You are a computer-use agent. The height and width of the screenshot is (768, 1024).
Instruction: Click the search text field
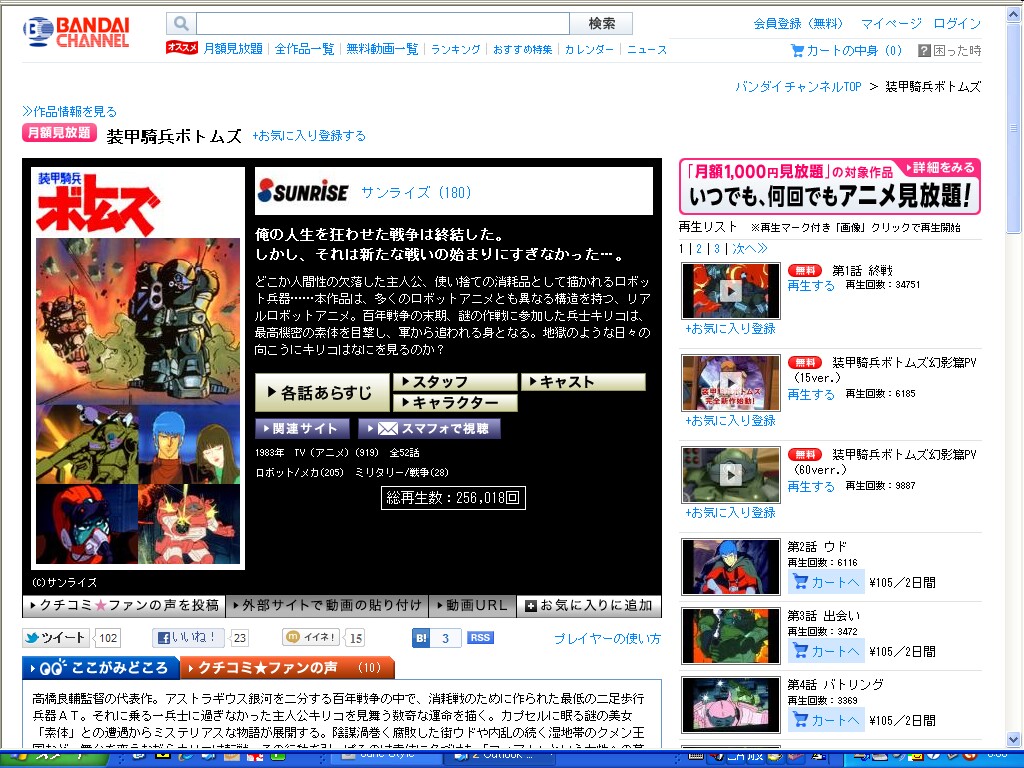point(383,24)
